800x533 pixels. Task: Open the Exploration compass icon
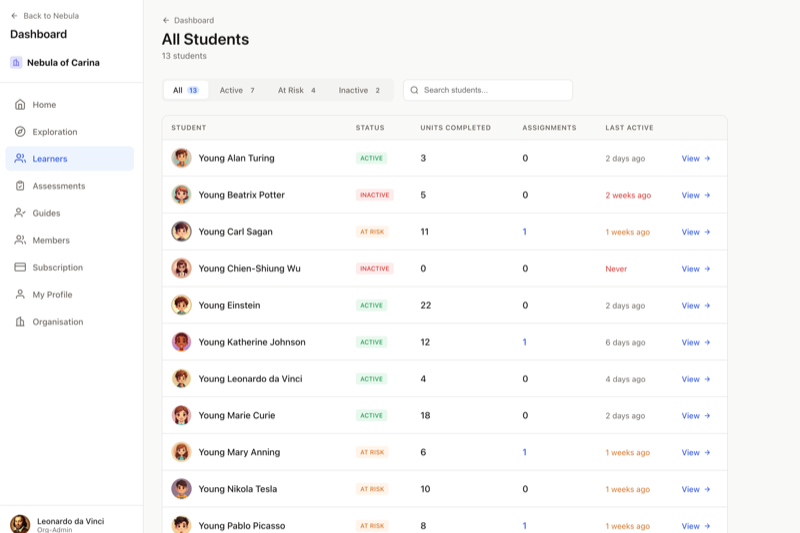20,132
